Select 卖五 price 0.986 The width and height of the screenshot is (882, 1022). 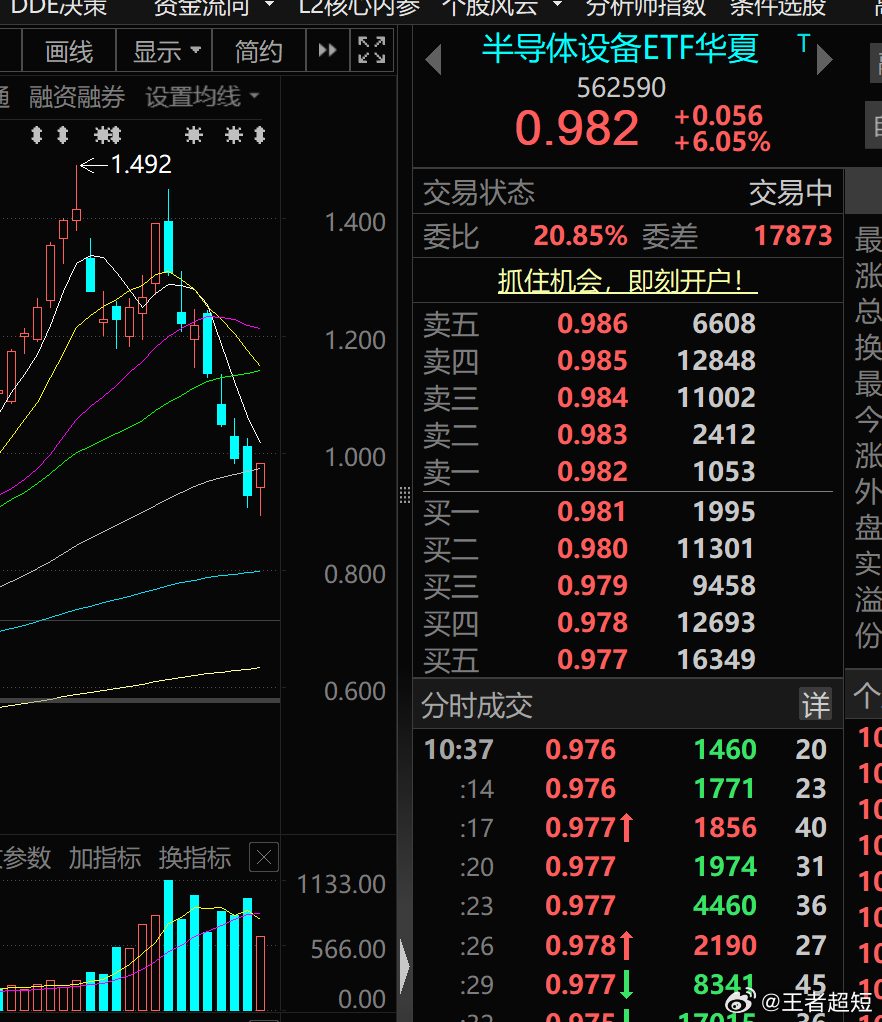[x=592, y=324]
